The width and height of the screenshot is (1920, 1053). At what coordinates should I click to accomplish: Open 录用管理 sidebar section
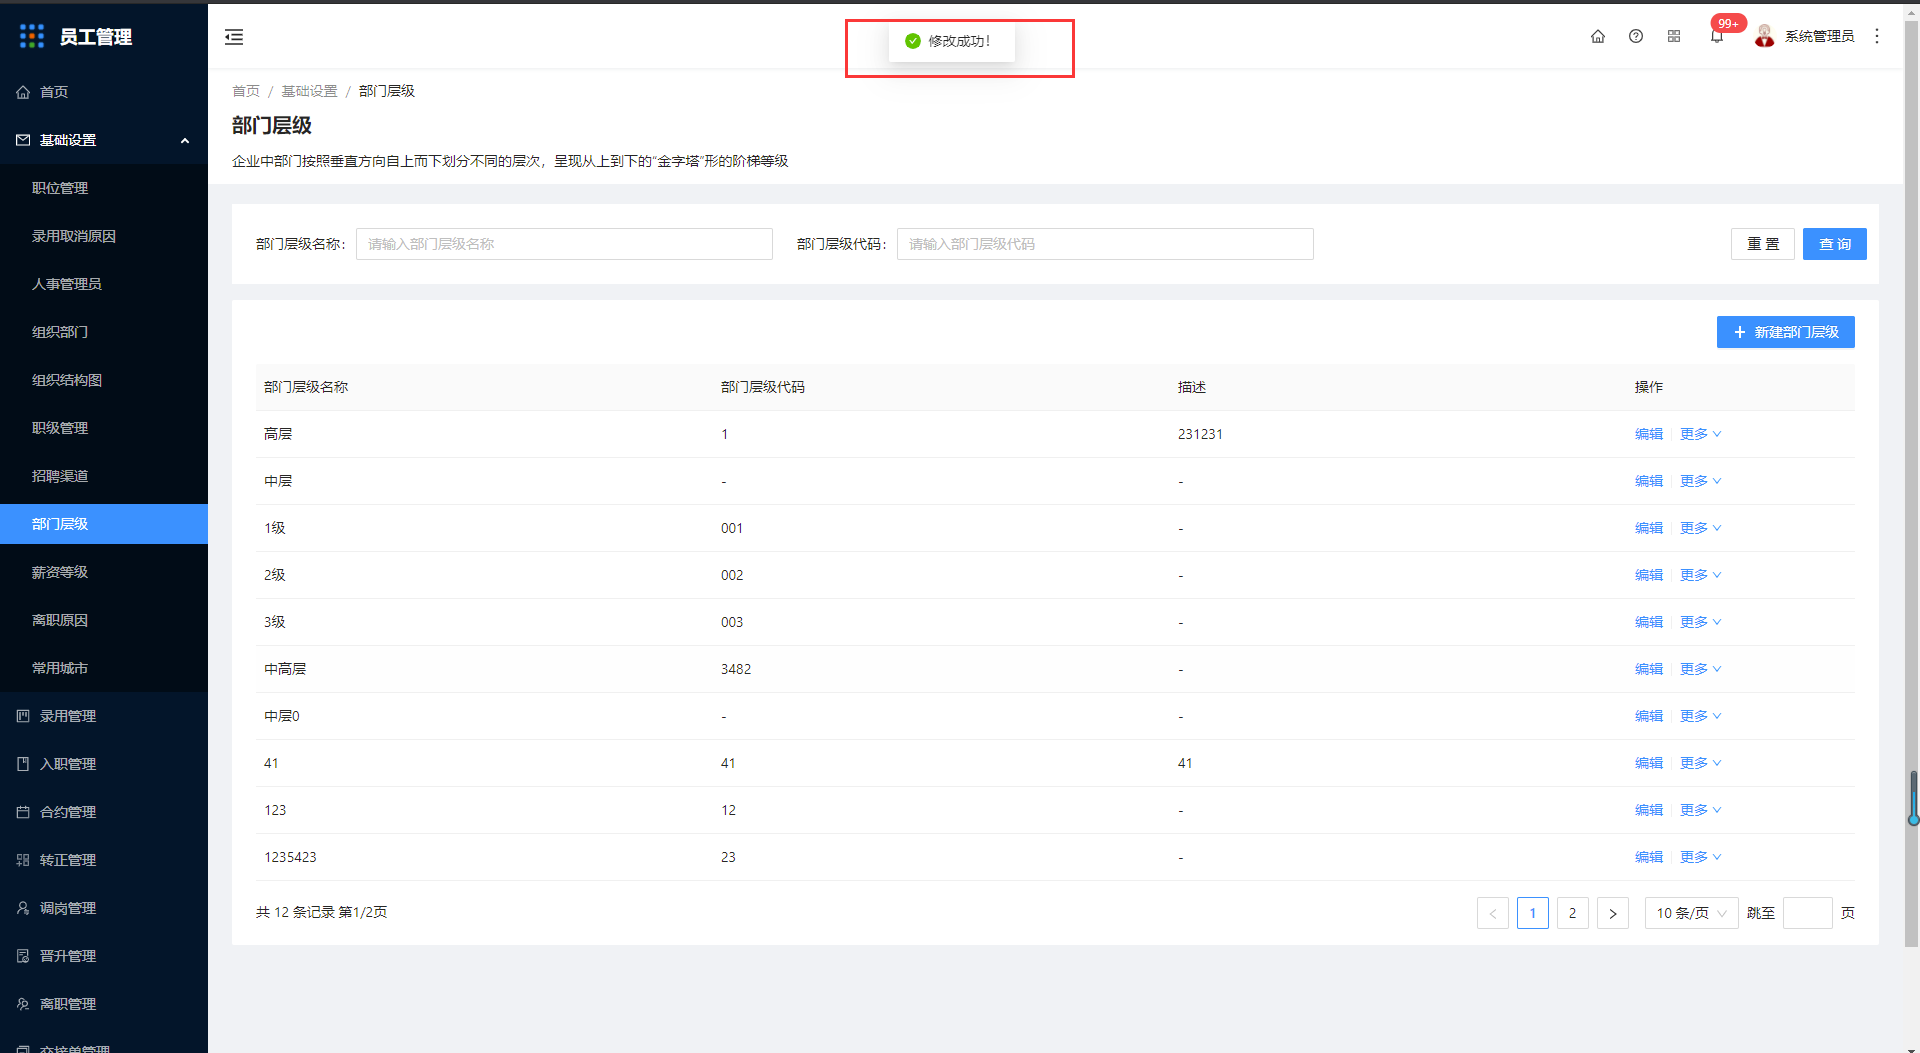tap(104, 716)
